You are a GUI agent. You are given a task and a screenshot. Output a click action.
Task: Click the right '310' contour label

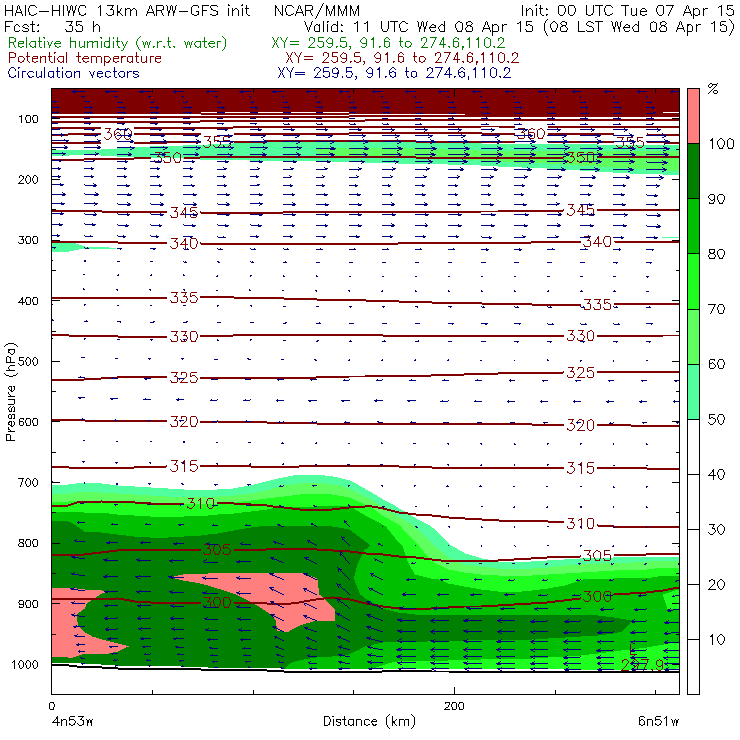click(x=580, y=523)
